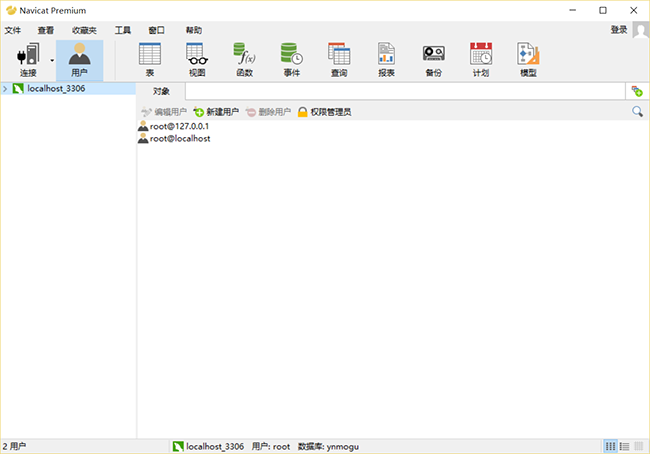
Task: Expand the localhost_3306 connection tree
Action: [5, 89]
